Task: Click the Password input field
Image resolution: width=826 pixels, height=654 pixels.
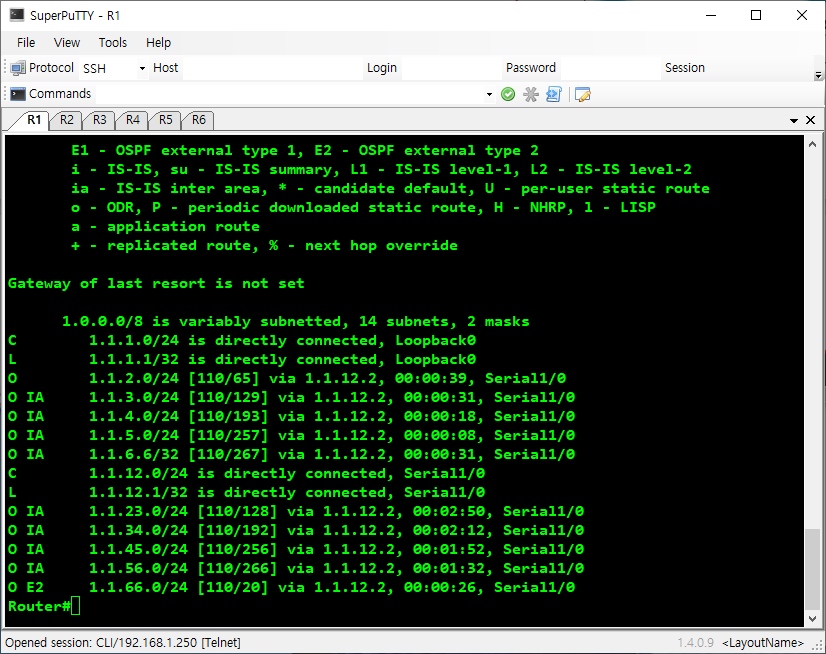Action: [x=610, y=69]
